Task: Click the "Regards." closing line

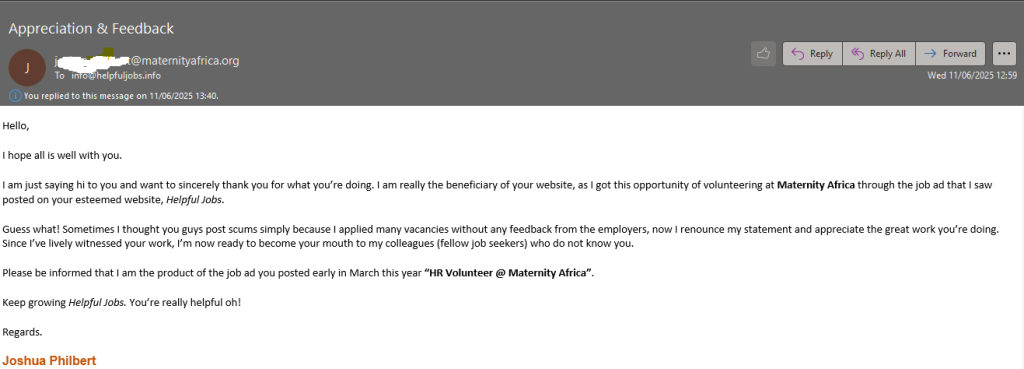Action: [x=22, y=332]
